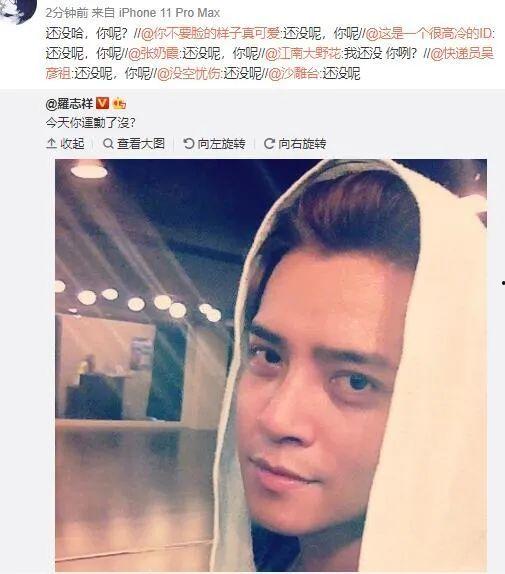Open the @张奶霞 mention link
505x574 pixels.
[153, 54]
